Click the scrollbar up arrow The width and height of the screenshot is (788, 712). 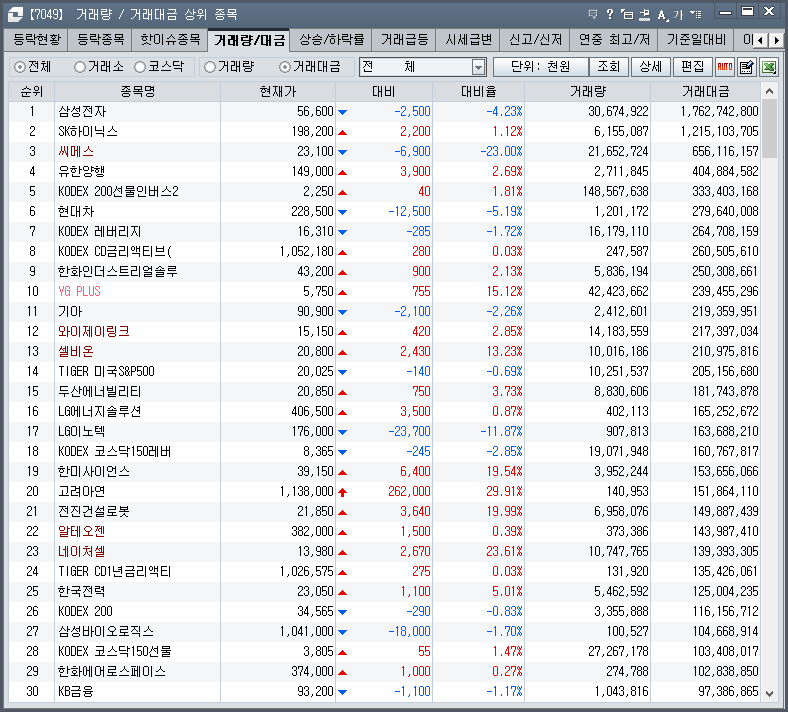pos(769,91)
